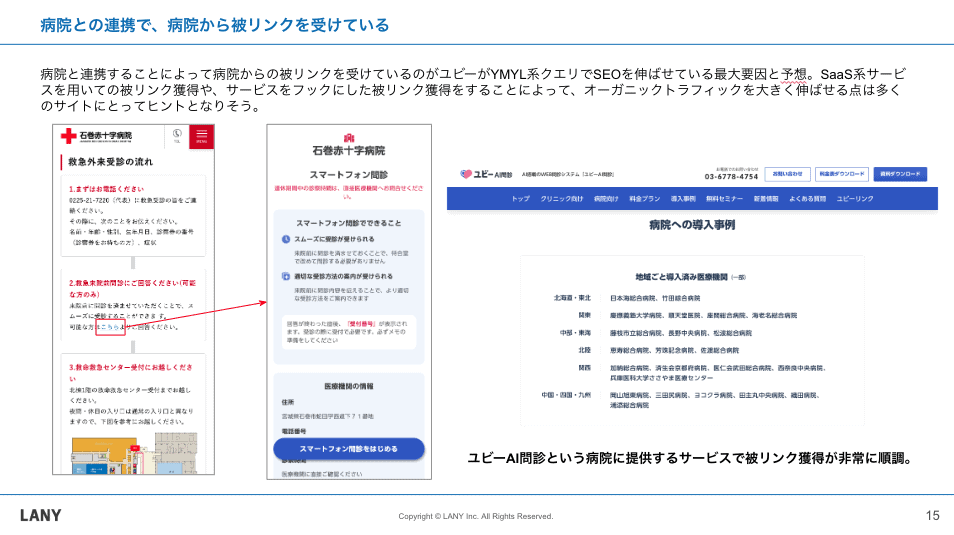The height and width of the screenshot is (535, 954).
Task: Click the 中部・東海 region label
Action: click(x=575, y=333)
